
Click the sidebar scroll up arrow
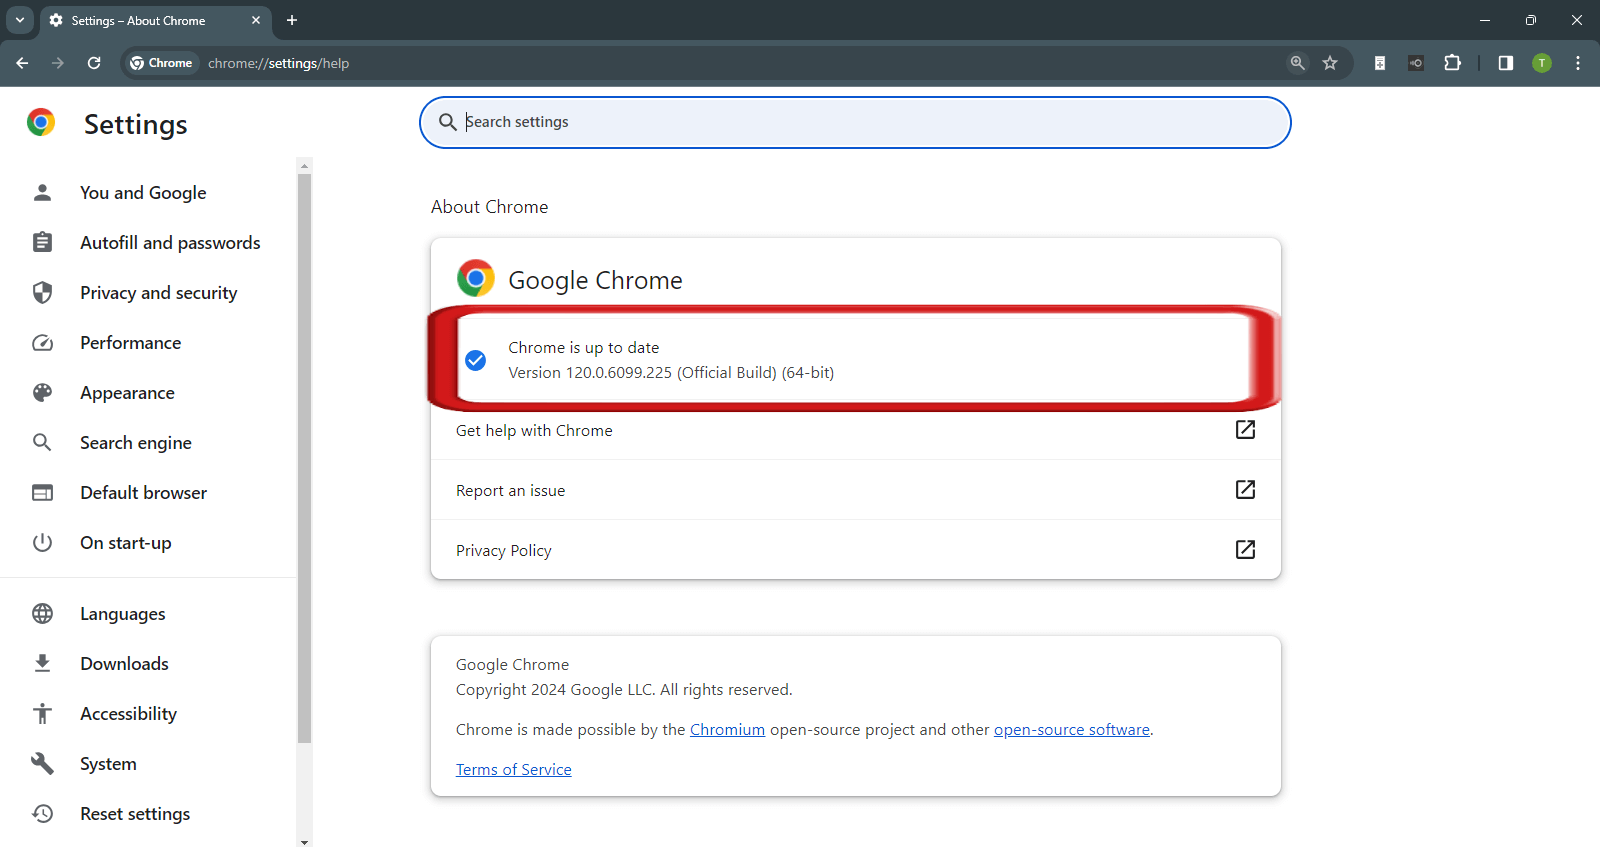(305, 165)
